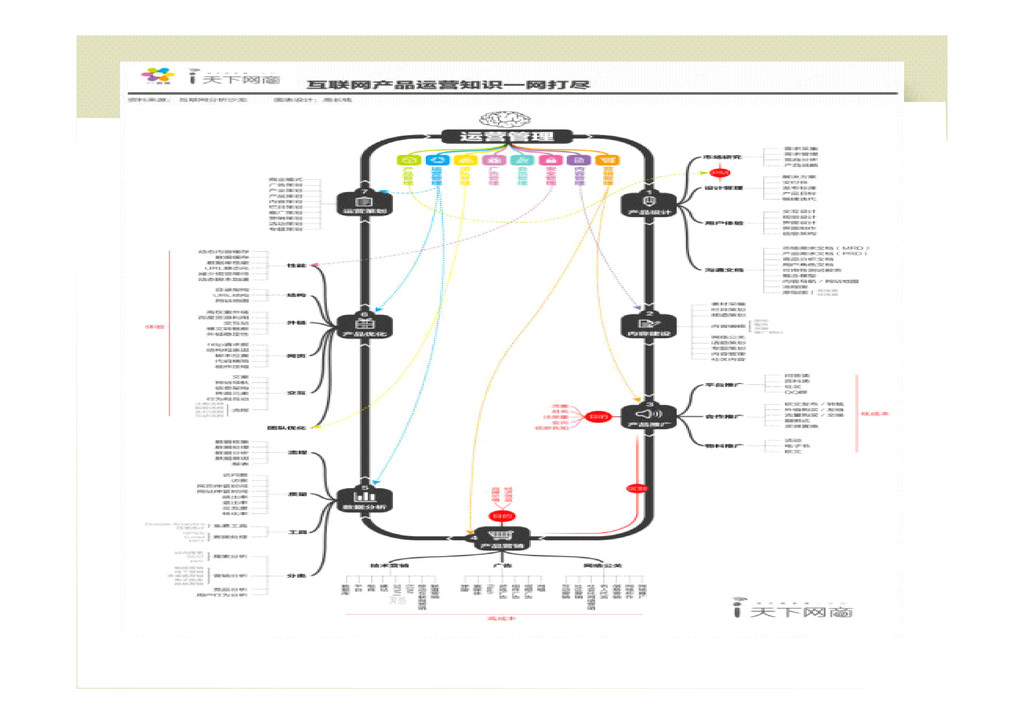The image size is (1024, 724).
Task: Click the red 体验 label on the left
Action: (x=155, y=326)
